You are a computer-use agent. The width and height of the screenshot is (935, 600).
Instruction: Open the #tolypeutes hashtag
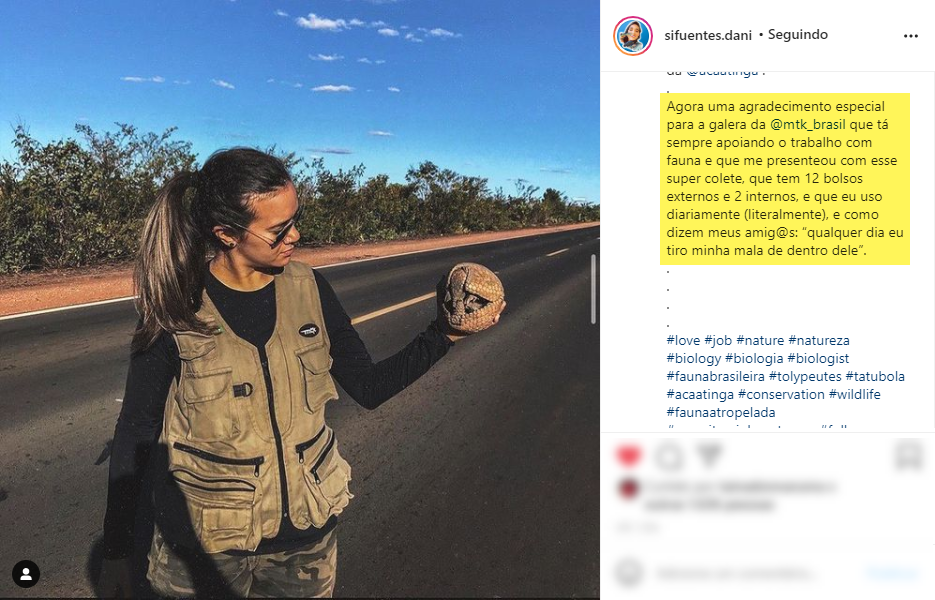tap(805, 376)
